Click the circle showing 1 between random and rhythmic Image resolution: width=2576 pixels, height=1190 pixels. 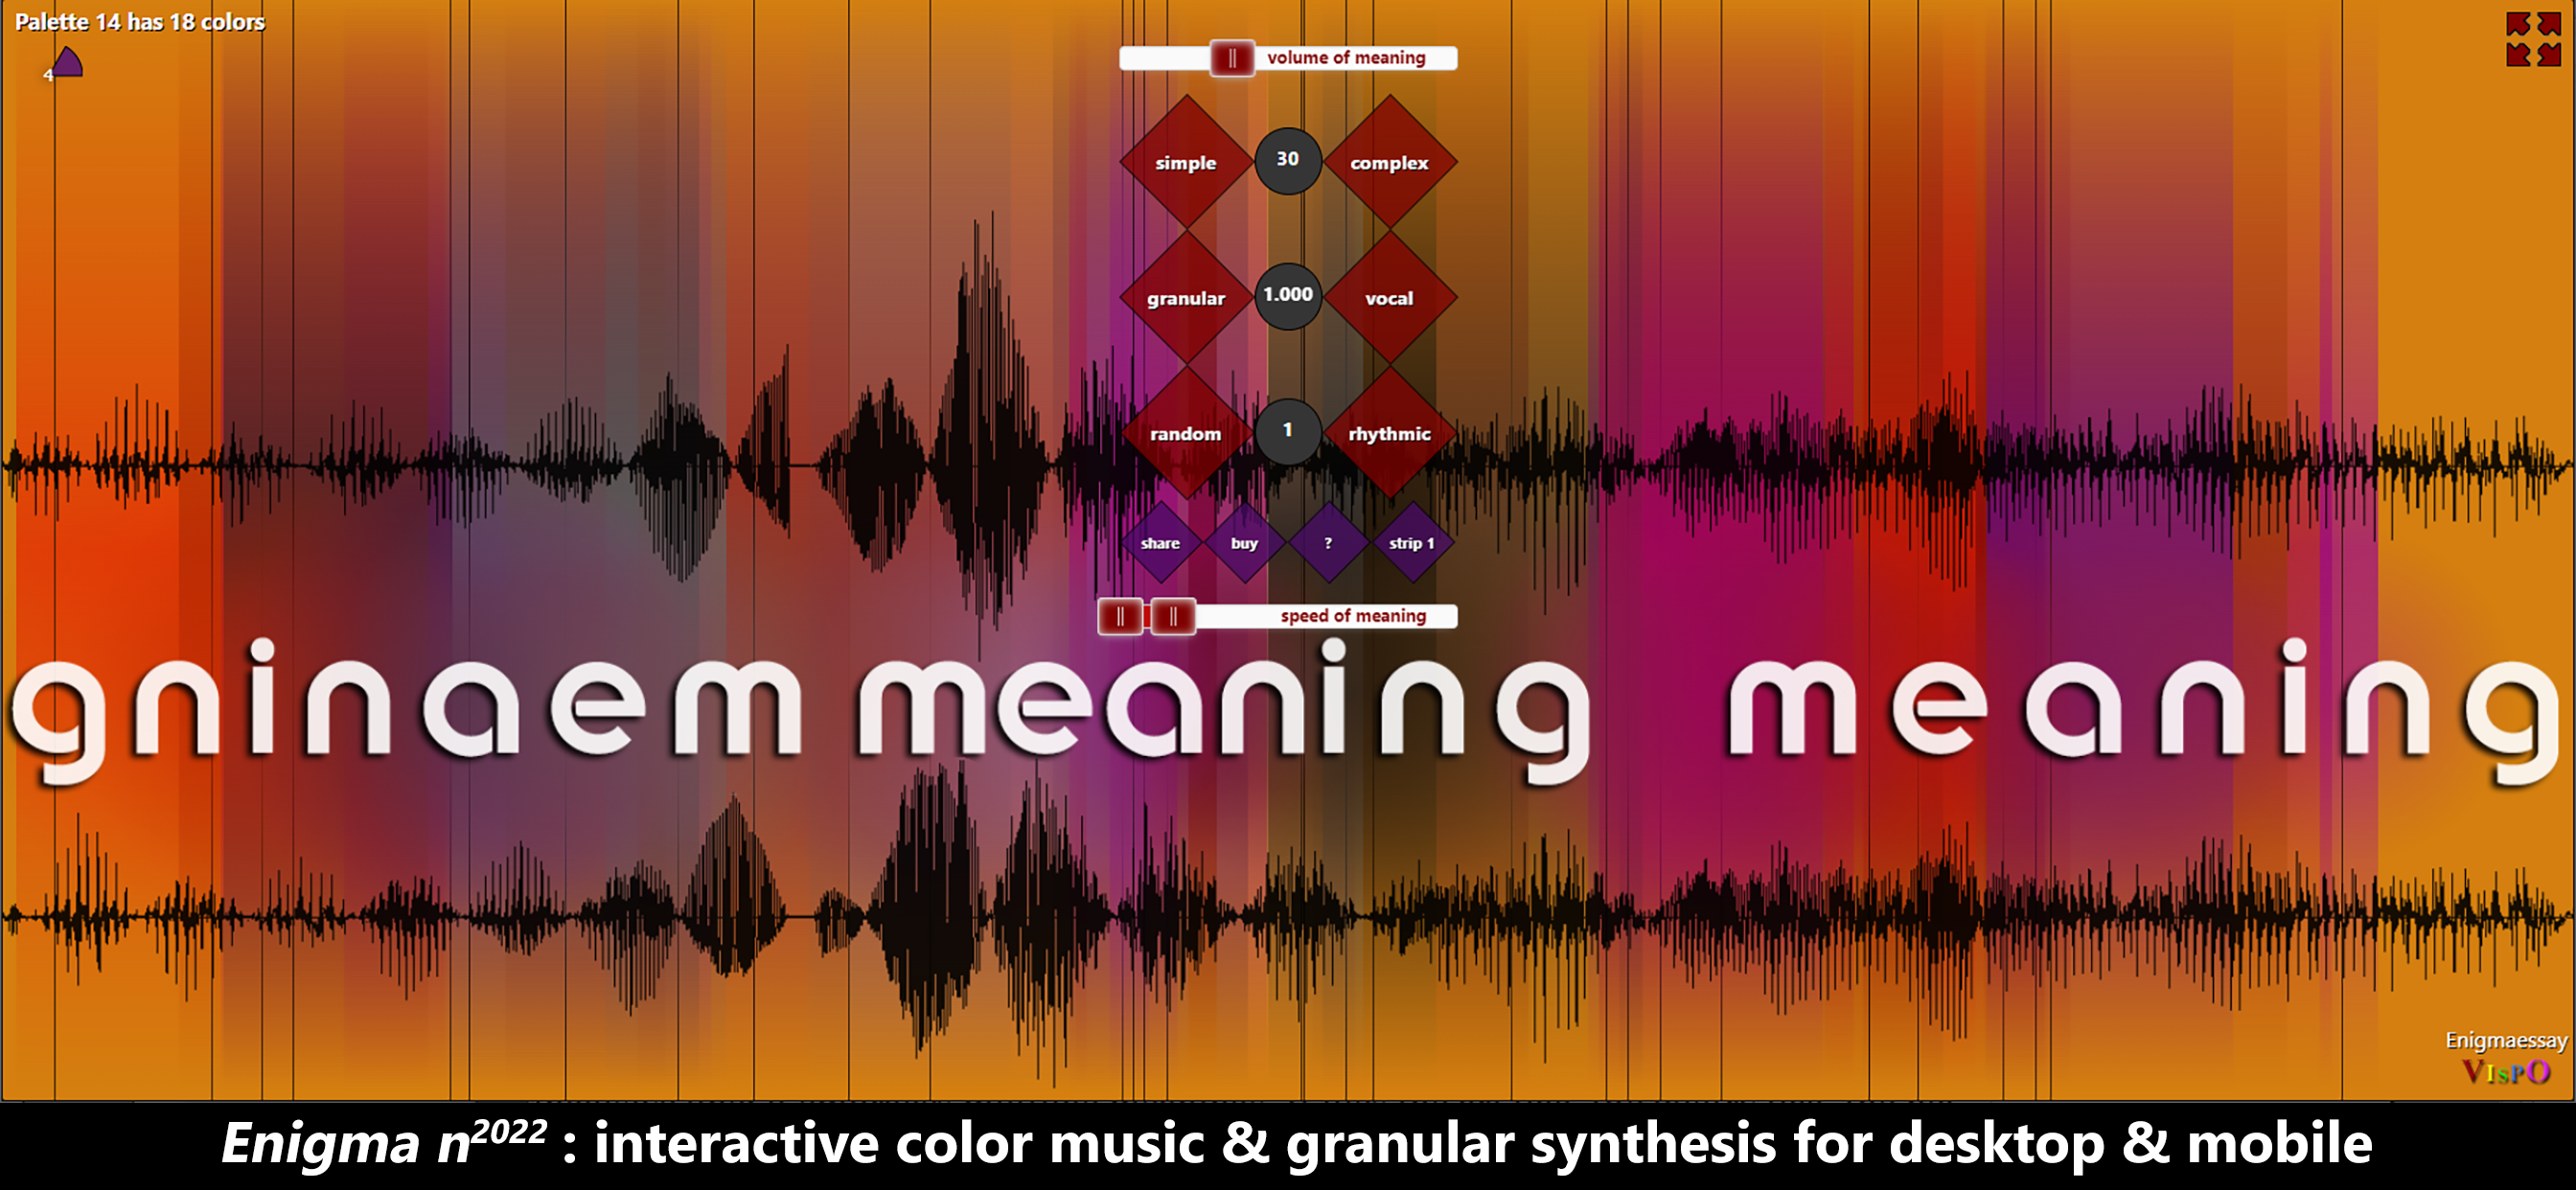(x=1288, y=431)
